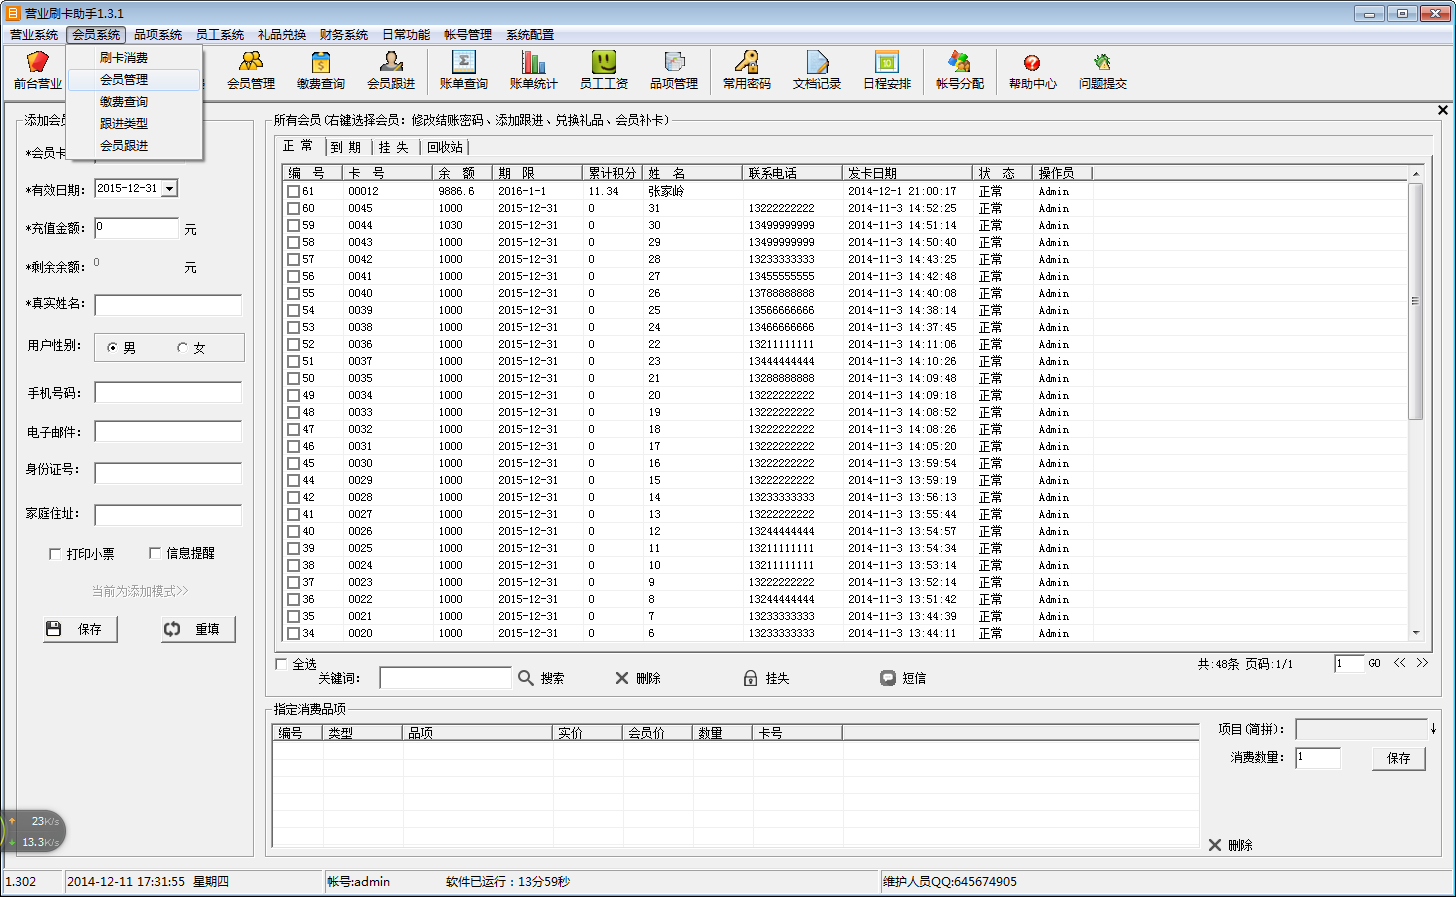Click the 充值金额 input field
The width and height of the screenshot is (1456, 897).
click(x=136, y=228)
